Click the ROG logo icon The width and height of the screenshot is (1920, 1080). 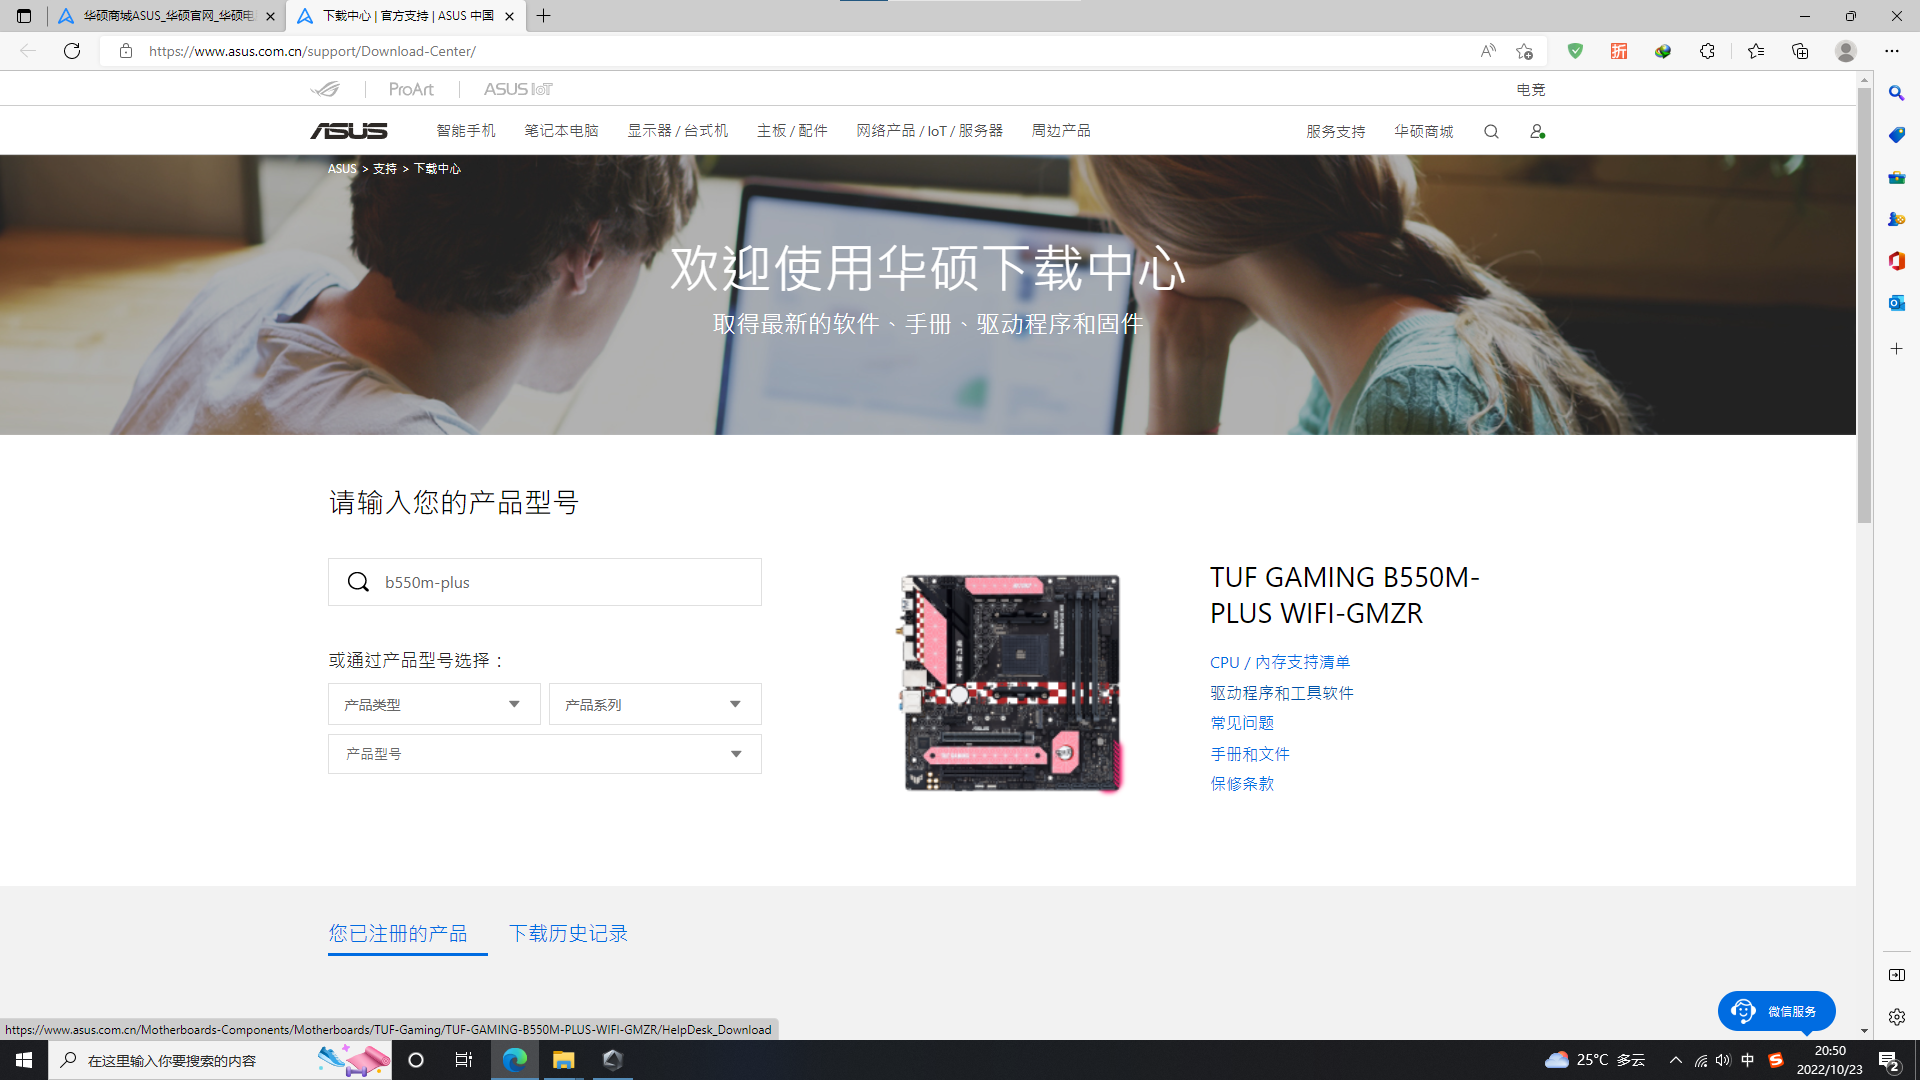coord(325,89)
